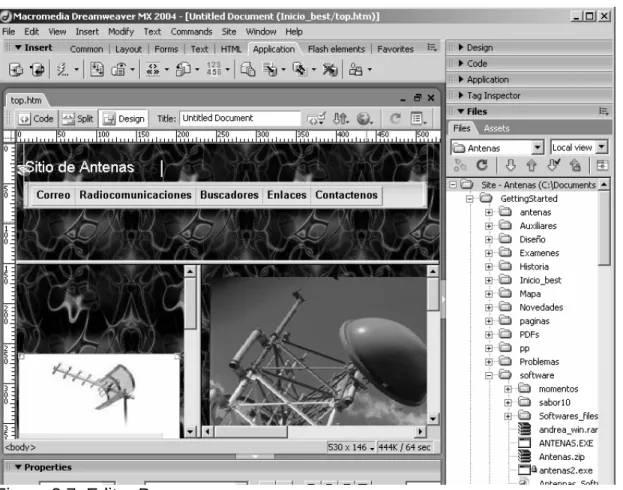
Task: Open the Local view dropdown
Action: 602,147
